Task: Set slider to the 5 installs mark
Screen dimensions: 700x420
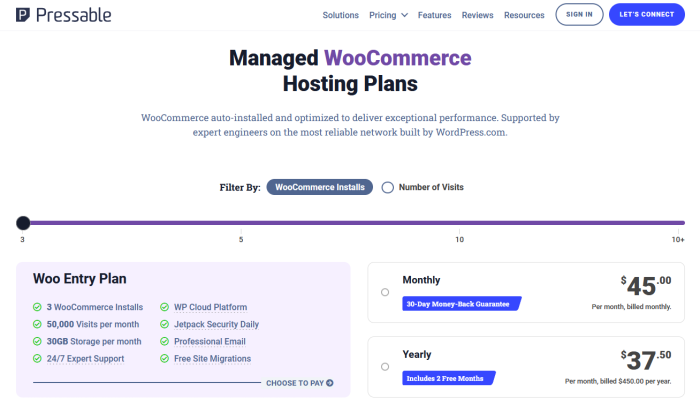Action: pos(241,239)
